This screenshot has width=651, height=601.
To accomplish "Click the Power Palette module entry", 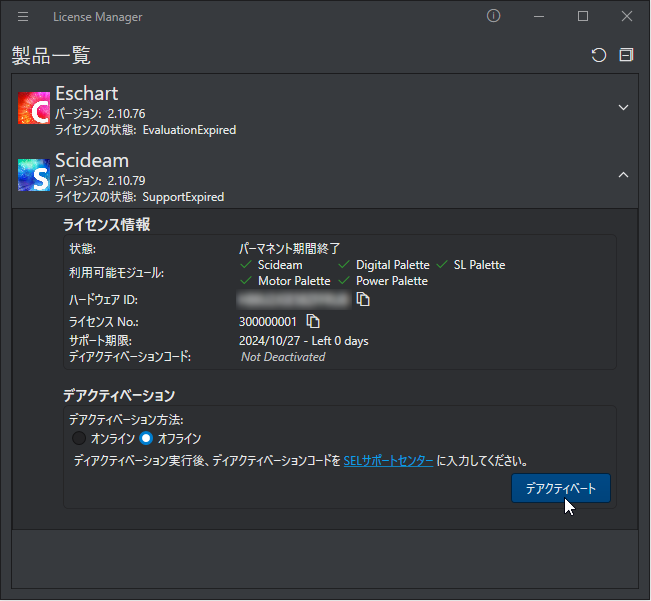I will point(383,281).
